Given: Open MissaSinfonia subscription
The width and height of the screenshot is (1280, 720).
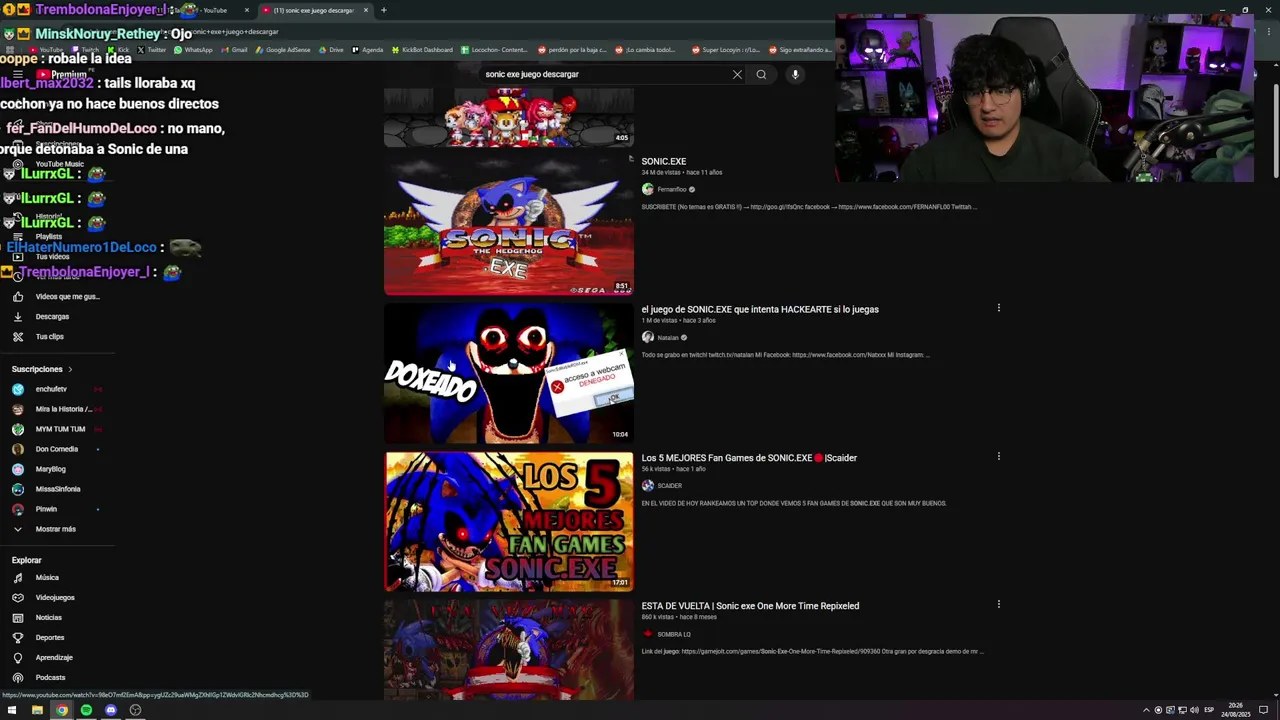Looking at the screenshot, I should 58,489.
